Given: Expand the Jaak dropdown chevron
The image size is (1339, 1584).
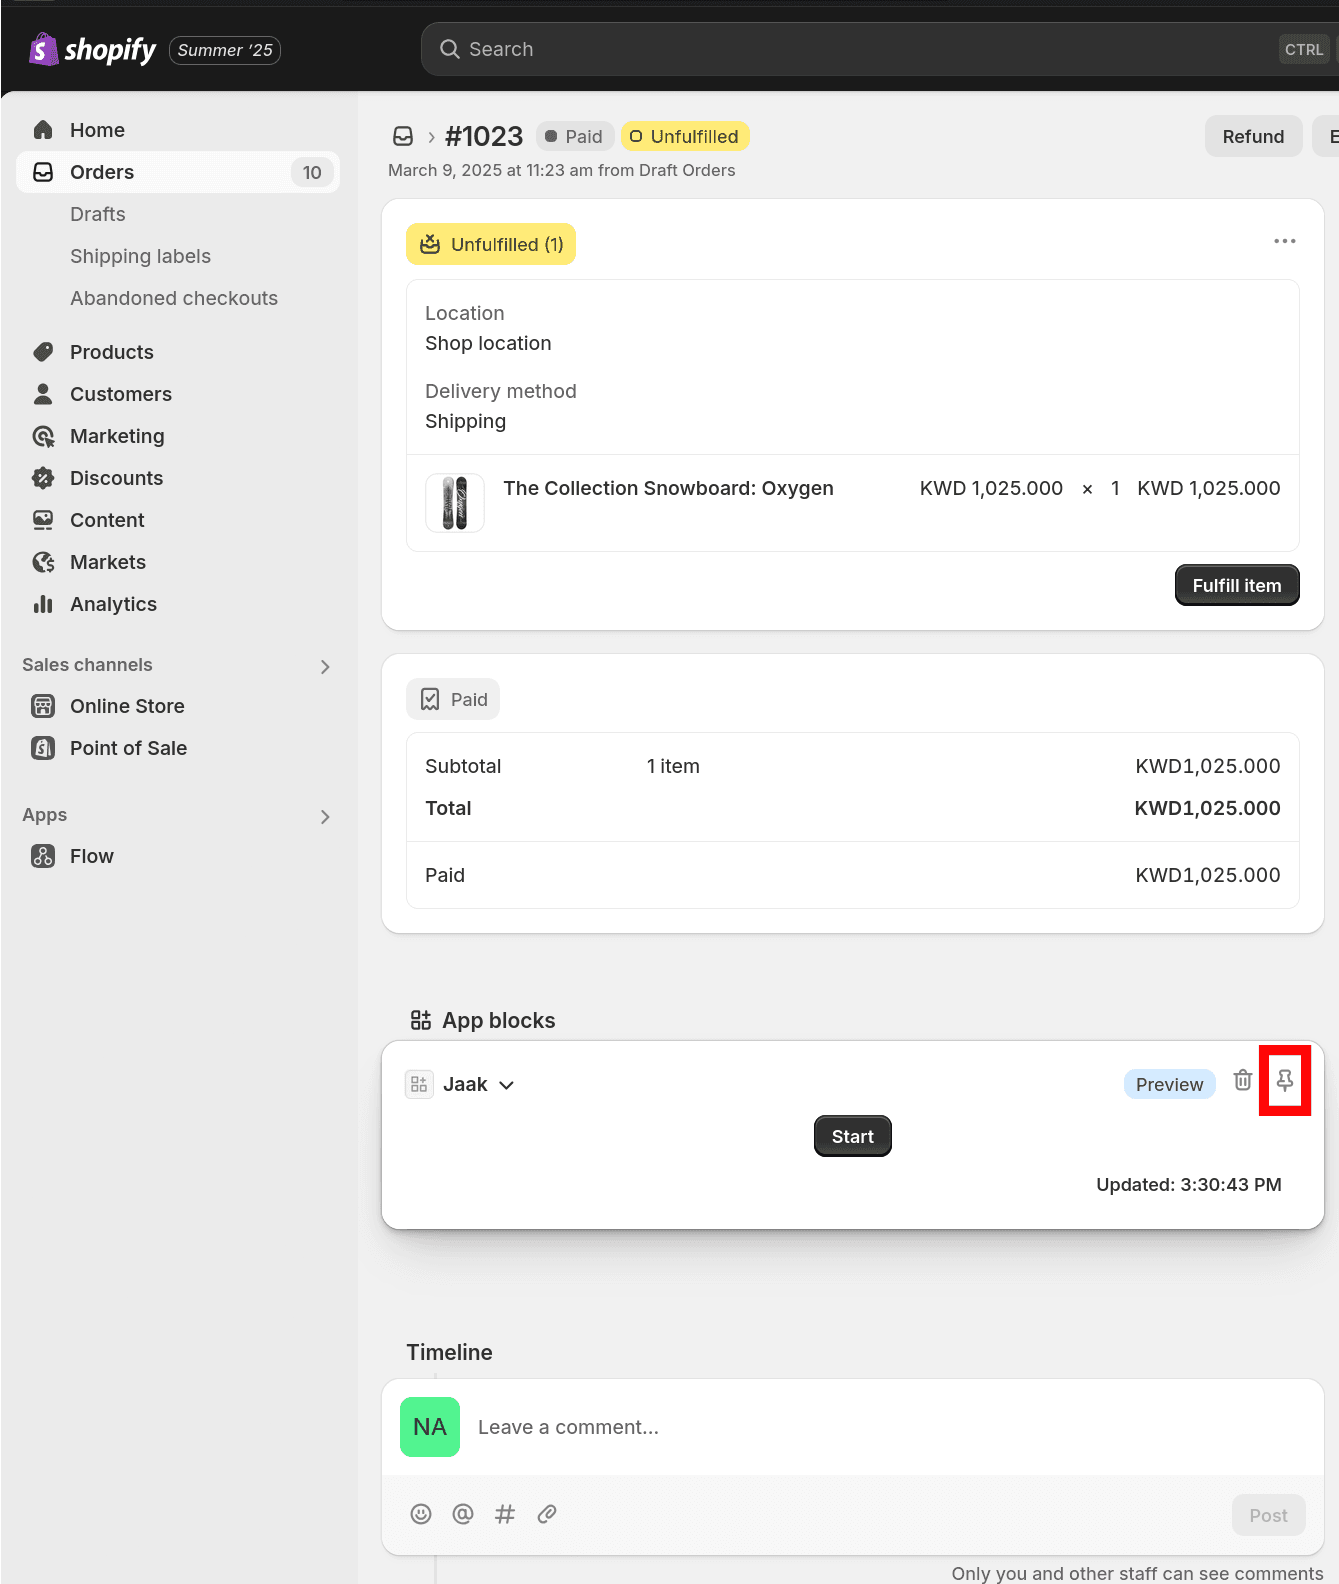Looking at the screenshot, I should click(507, 1085).
